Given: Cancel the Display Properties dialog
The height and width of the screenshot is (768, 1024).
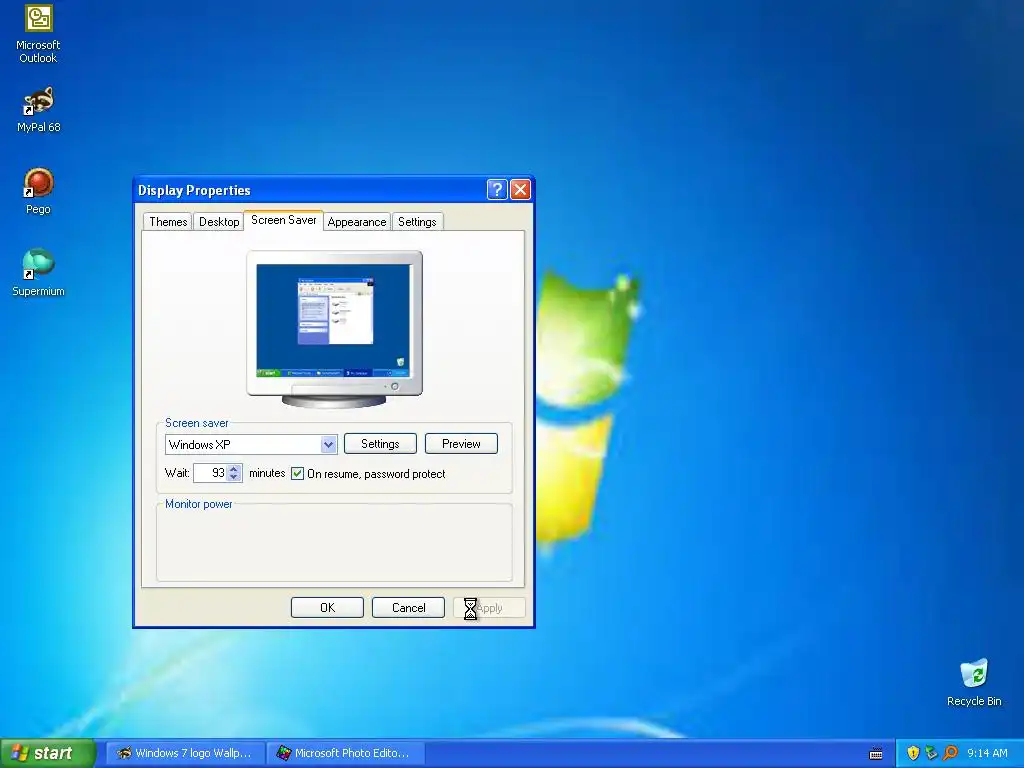Looking at the screenshot, I should (408, 607).
